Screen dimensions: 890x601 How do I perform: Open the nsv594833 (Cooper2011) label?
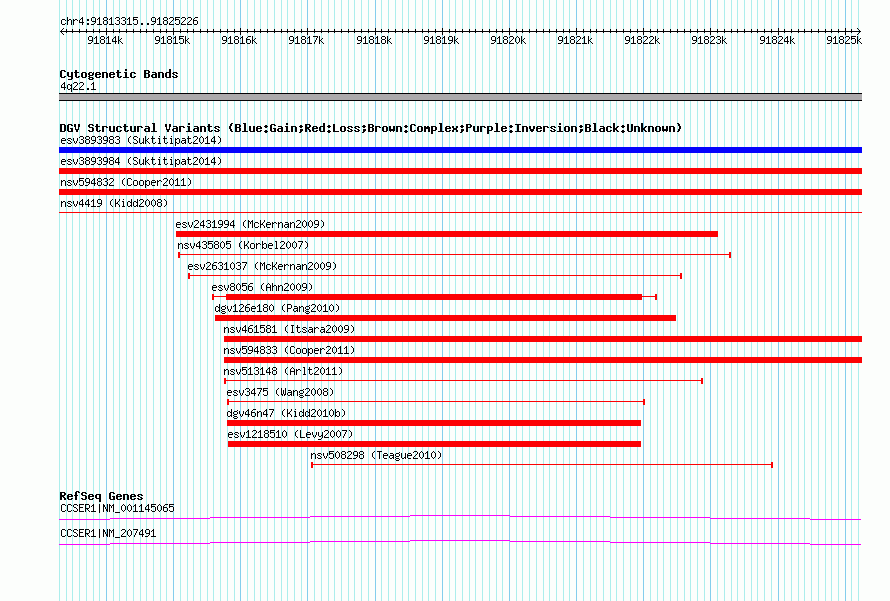pyautogui.click(x=289, y=350)
